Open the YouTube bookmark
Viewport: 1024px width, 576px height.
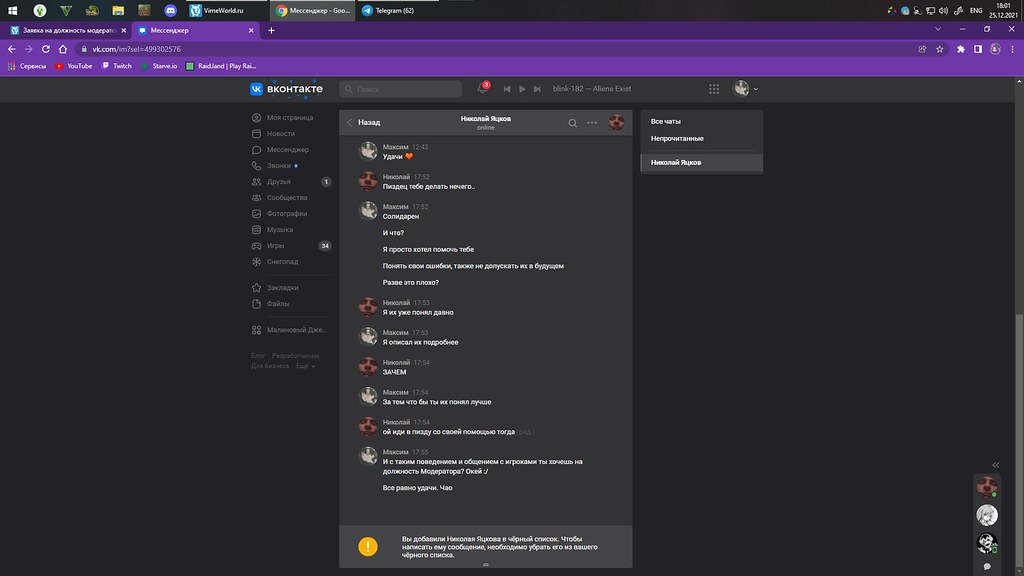click(74, 66)
